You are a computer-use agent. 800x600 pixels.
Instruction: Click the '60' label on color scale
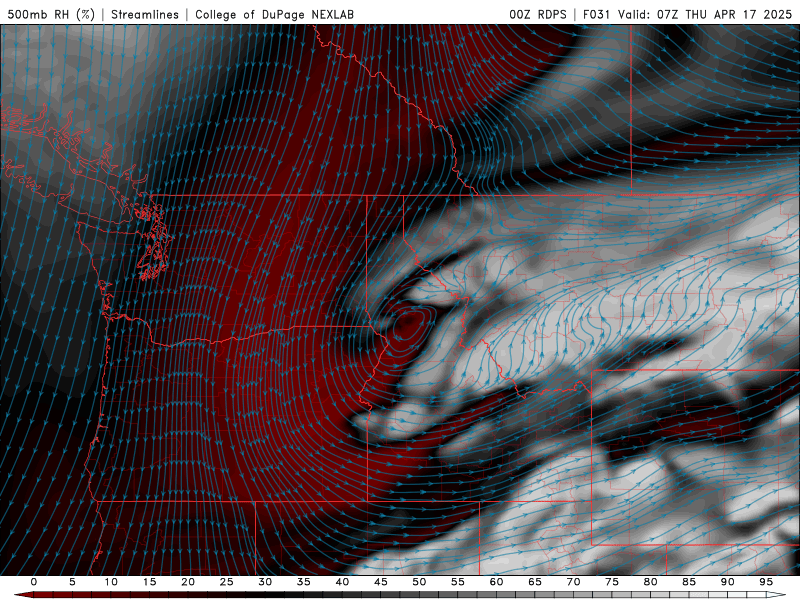click(x=496, y=582)
